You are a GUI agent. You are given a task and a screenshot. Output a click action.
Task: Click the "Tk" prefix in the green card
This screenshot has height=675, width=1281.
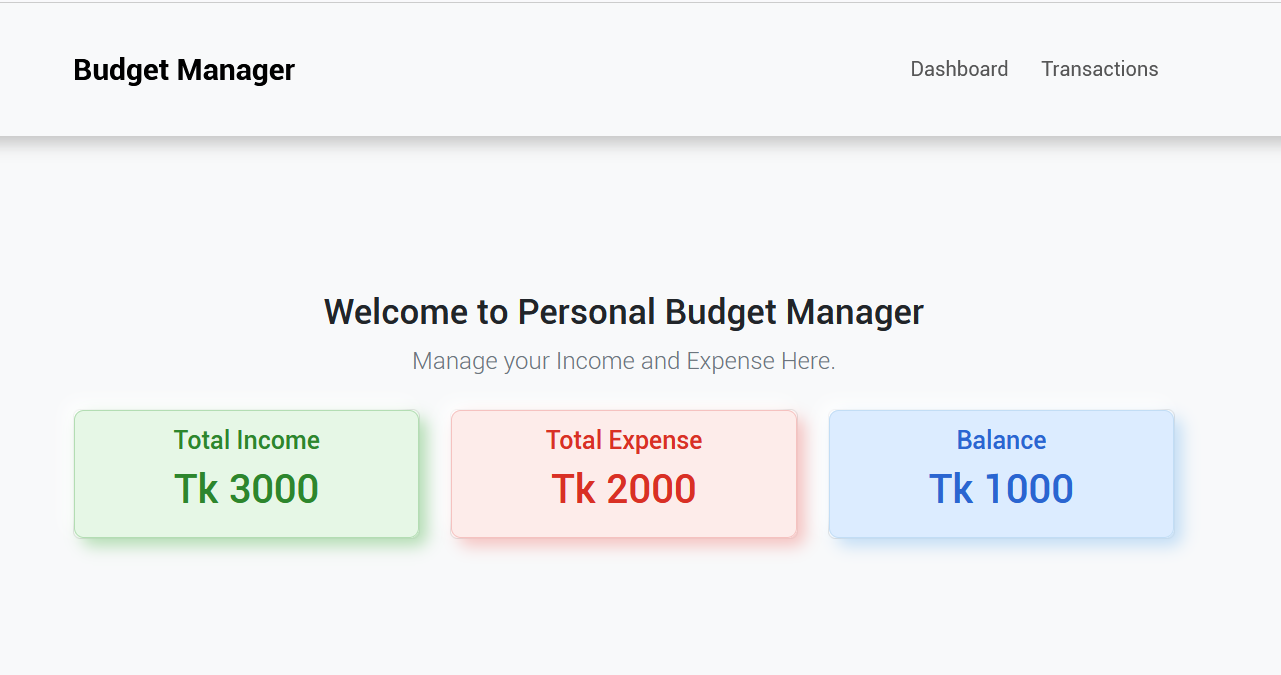[196, 489]
